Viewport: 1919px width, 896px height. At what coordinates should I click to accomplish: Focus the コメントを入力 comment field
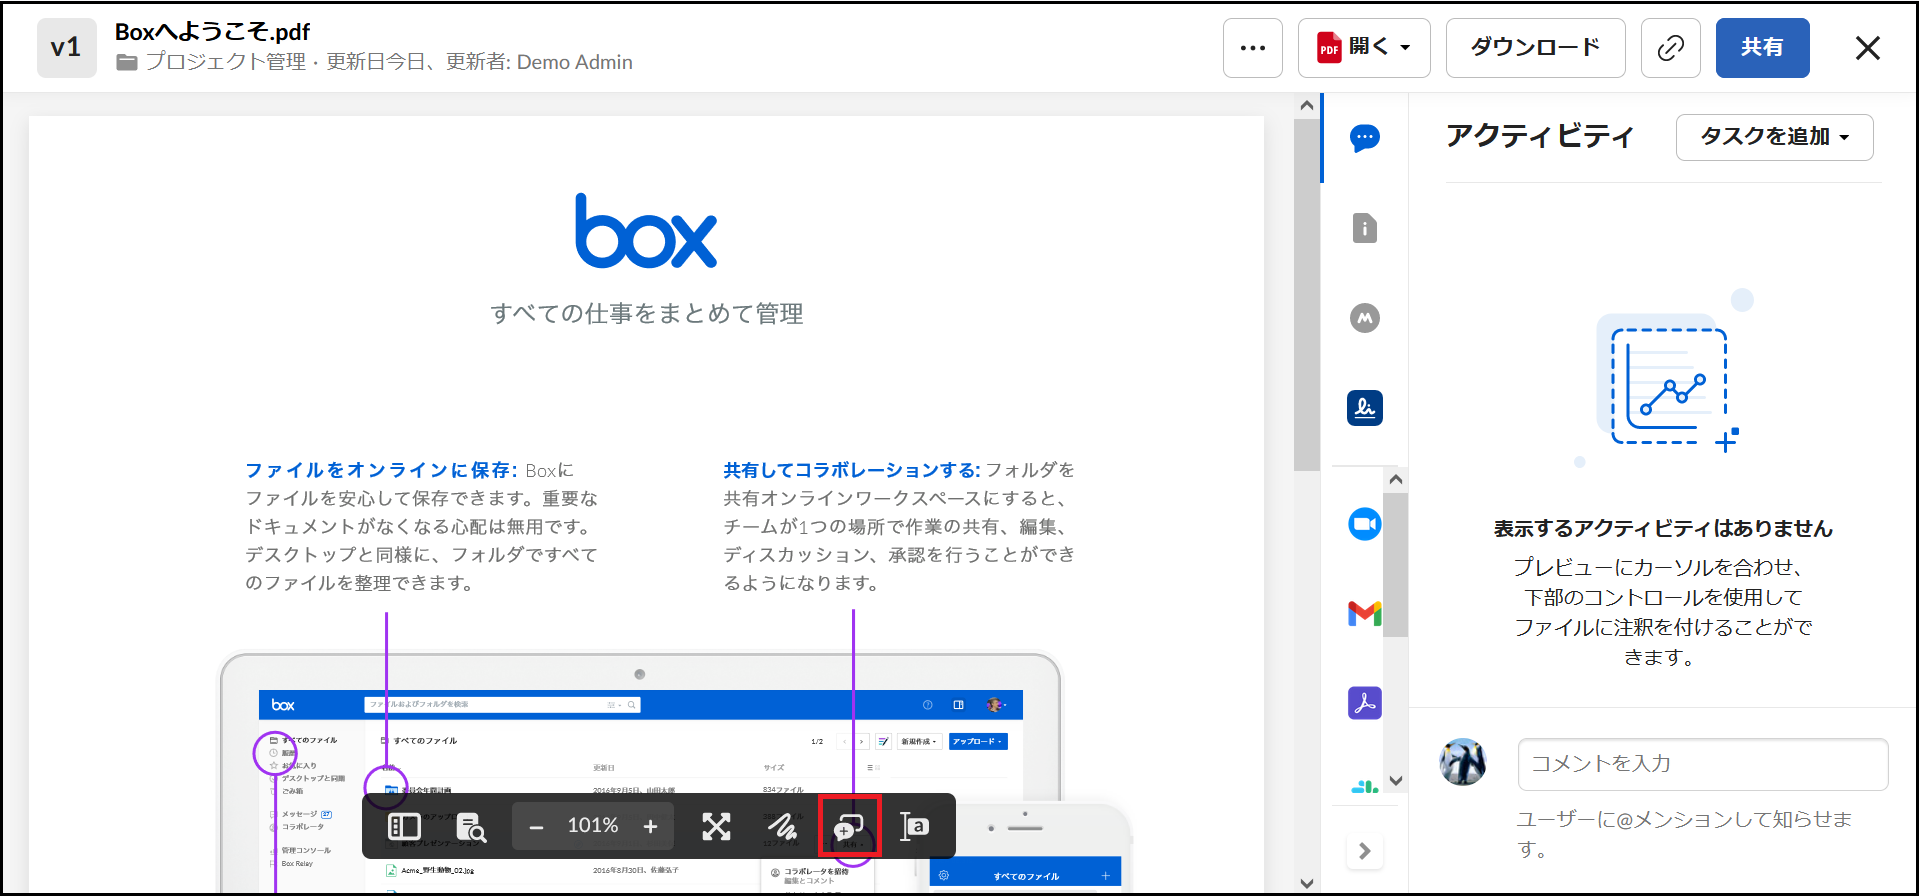1702,764
